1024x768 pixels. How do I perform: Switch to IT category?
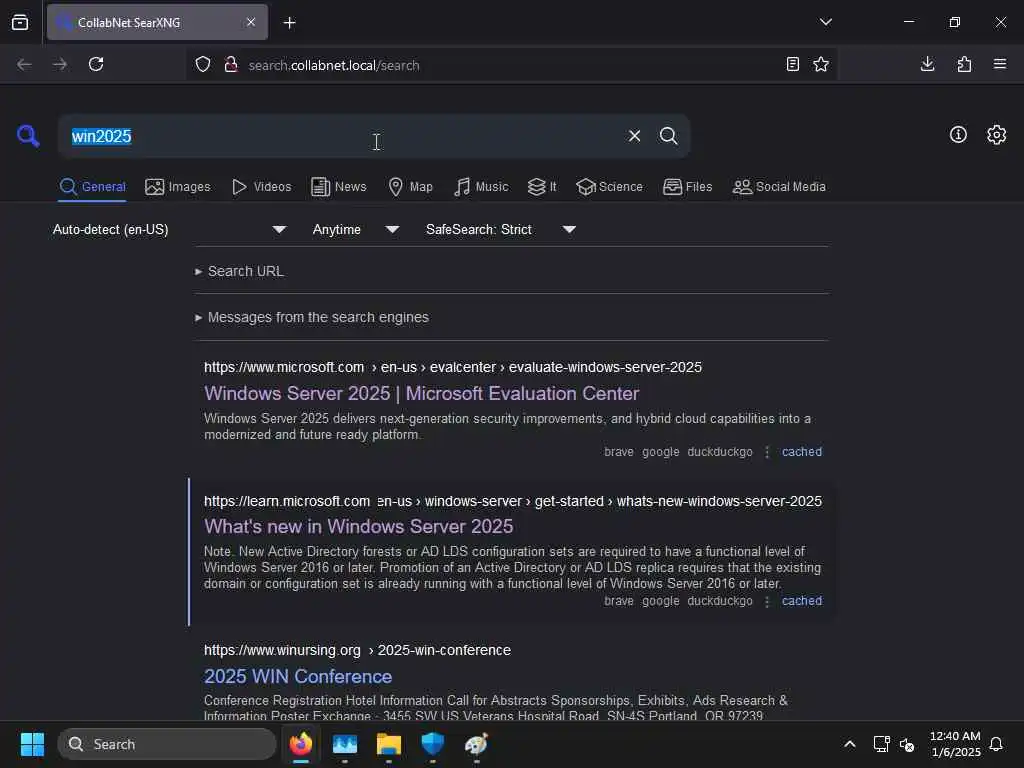pos(542,187)
